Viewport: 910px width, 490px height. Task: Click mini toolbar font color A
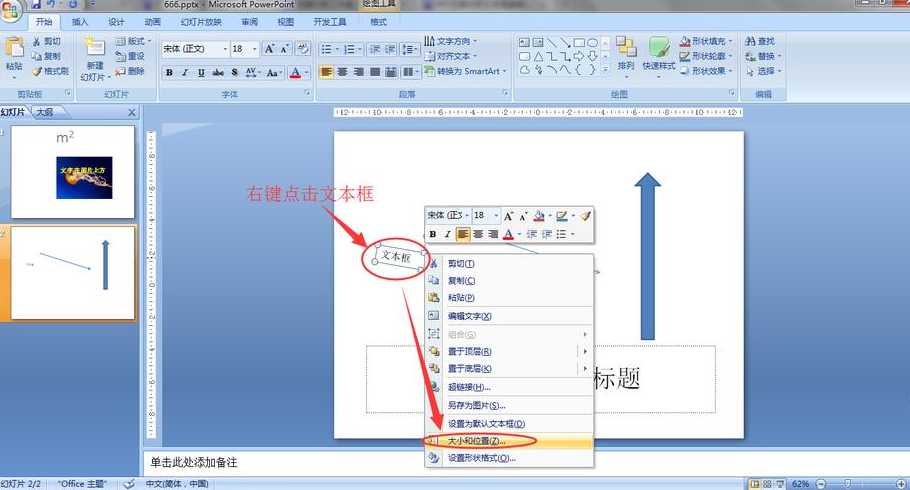pos(509,234)
